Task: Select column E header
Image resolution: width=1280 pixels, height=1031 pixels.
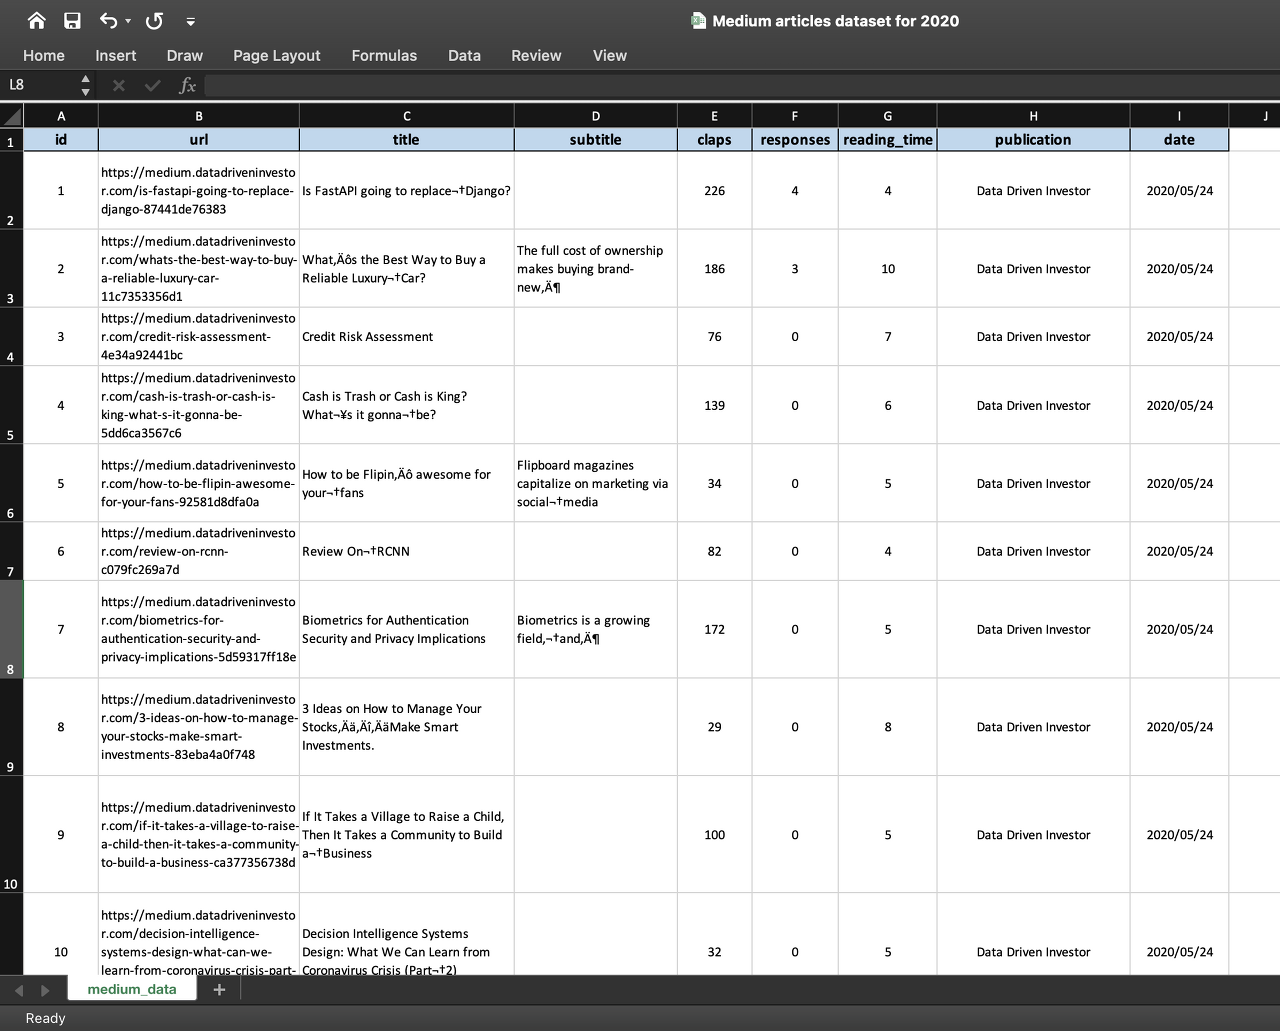Action: 714,116
